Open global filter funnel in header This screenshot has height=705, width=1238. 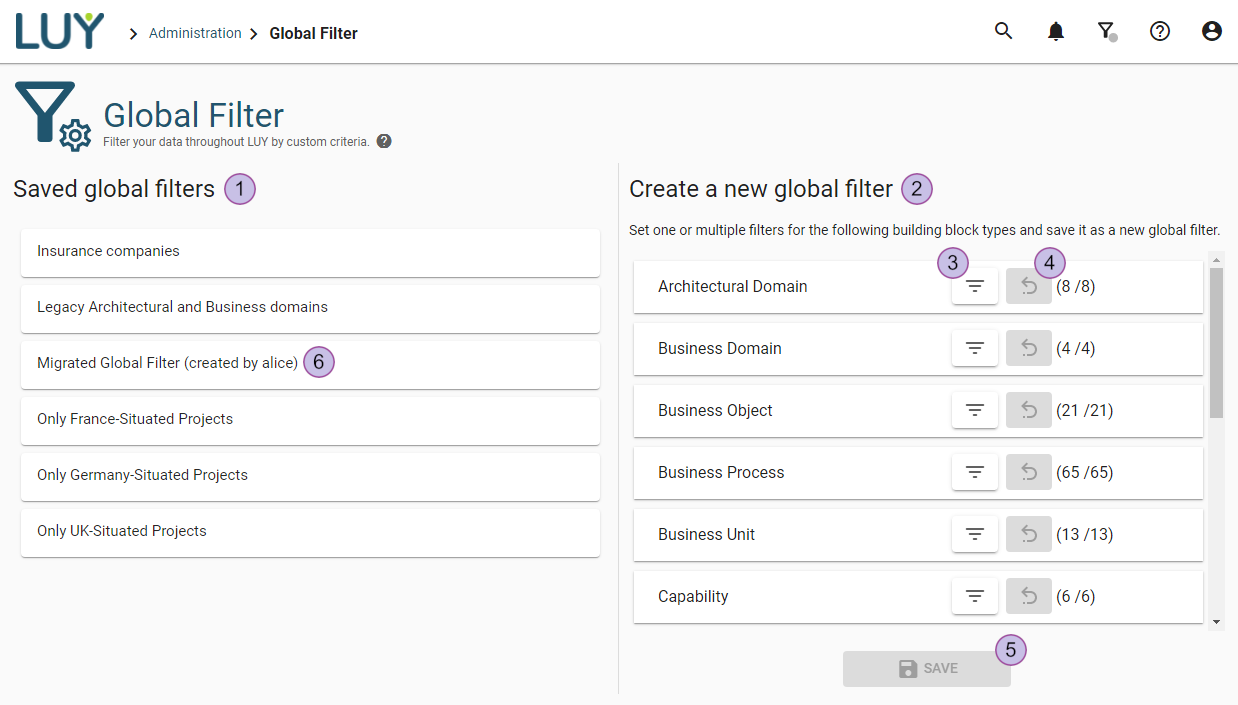(1106, 31)
